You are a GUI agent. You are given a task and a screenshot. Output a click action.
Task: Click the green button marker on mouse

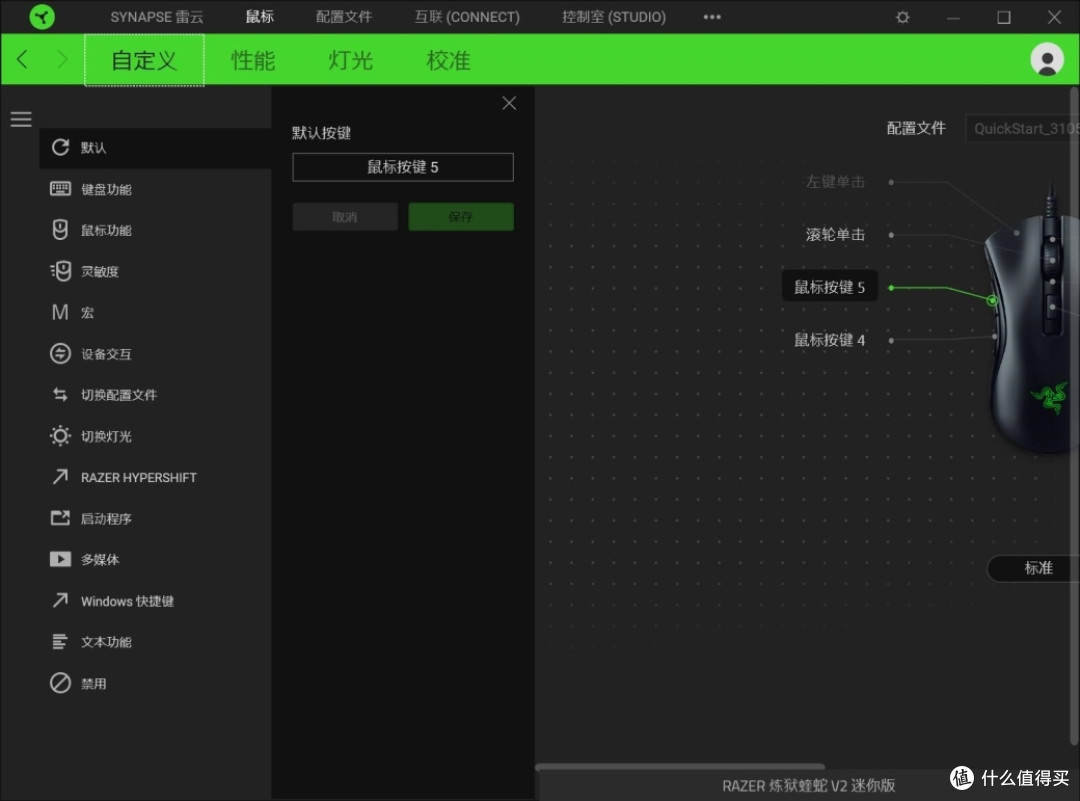992,300
